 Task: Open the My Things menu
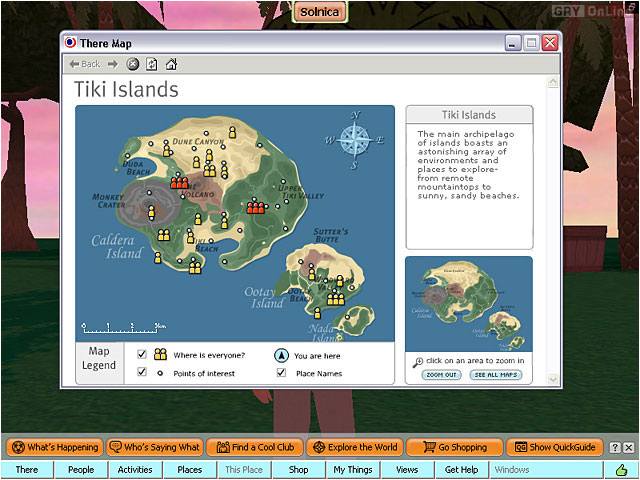(x=353, y=470)
